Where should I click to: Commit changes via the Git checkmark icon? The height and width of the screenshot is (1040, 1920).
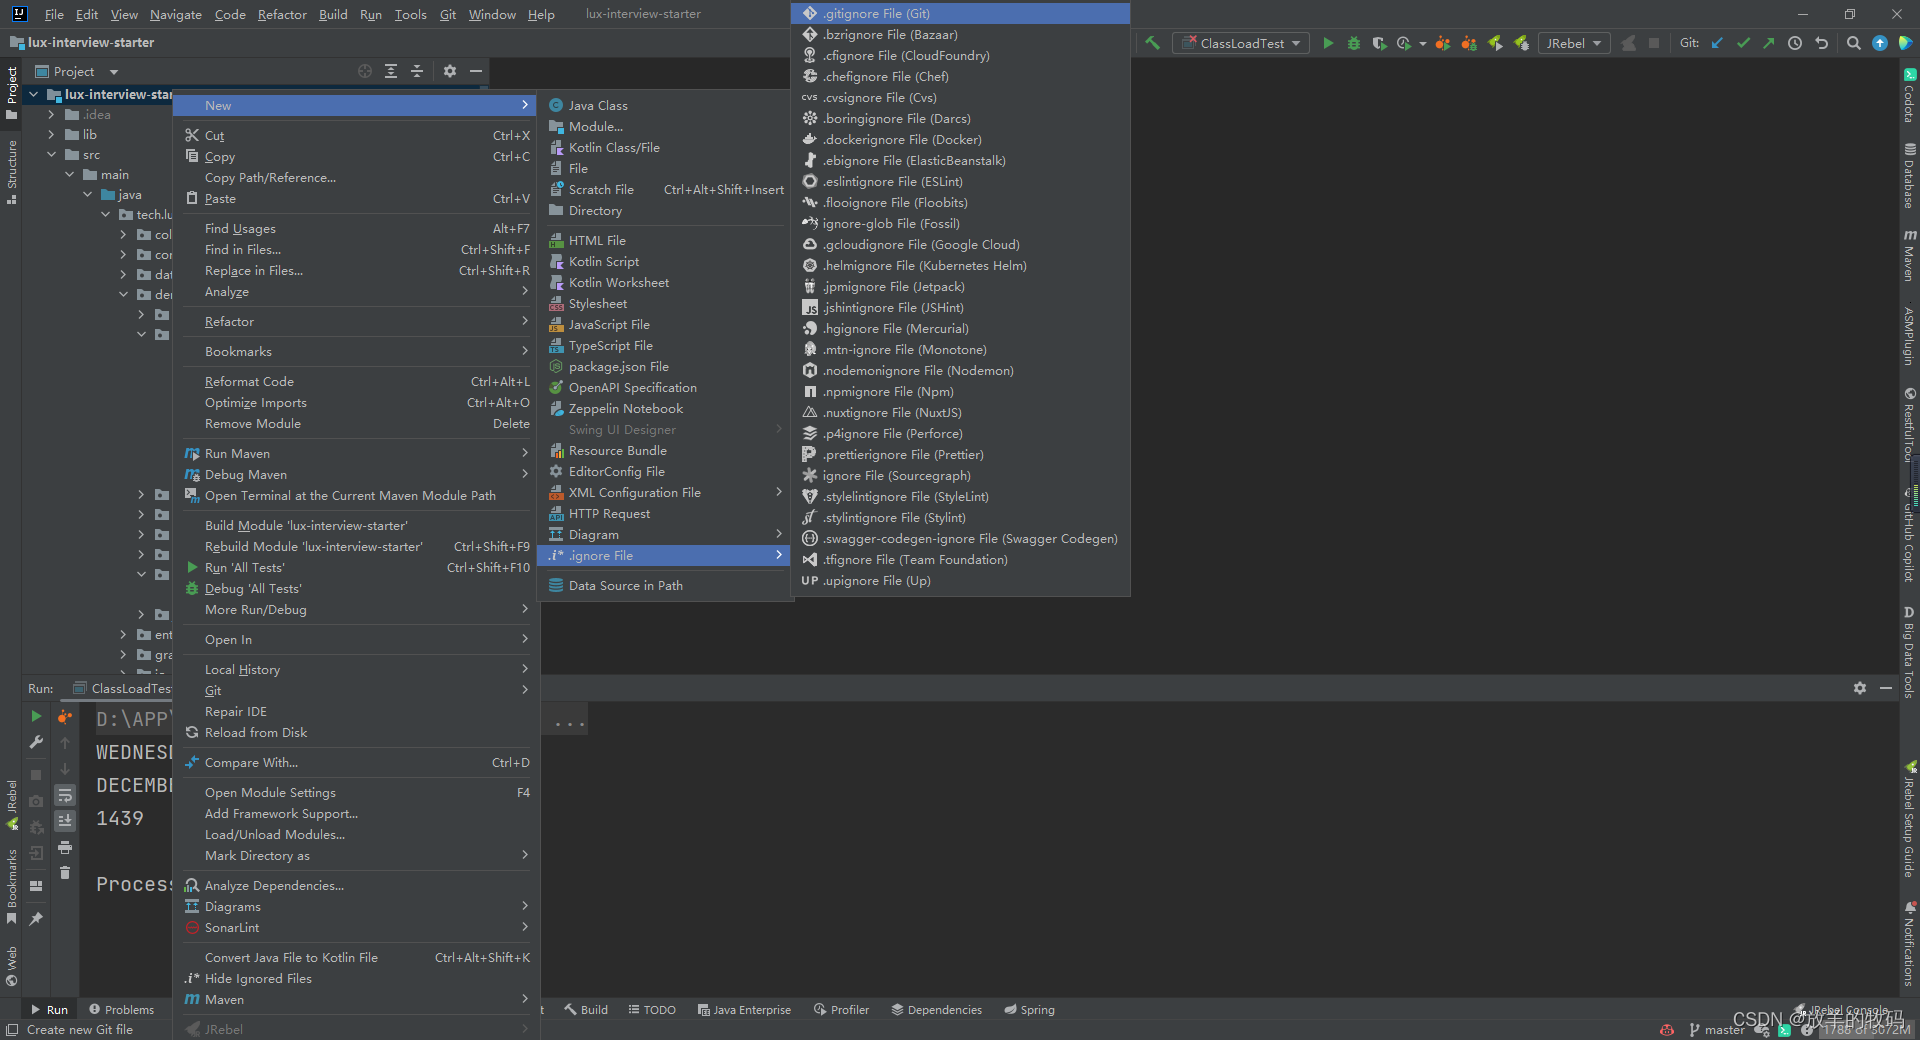click(x=1743, y=43)
